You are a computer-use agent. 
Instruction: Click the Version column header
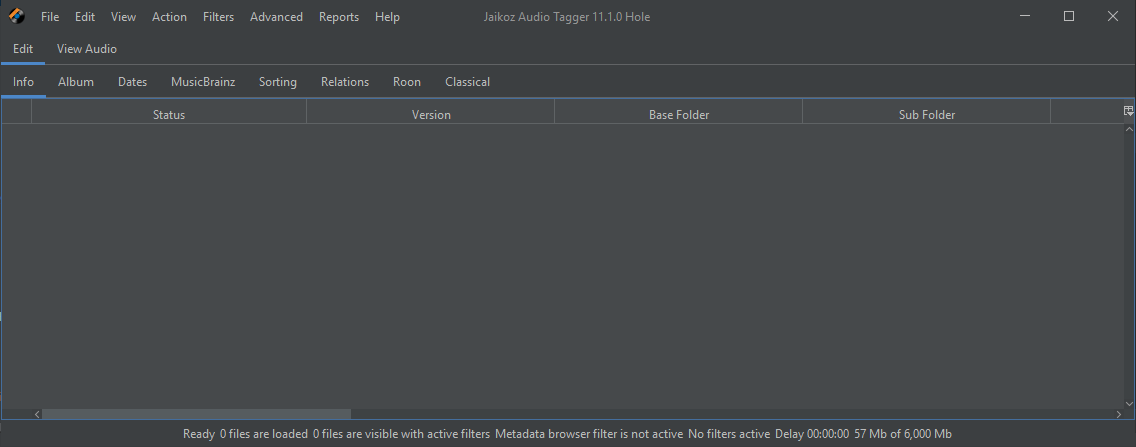tap(431, 114)
